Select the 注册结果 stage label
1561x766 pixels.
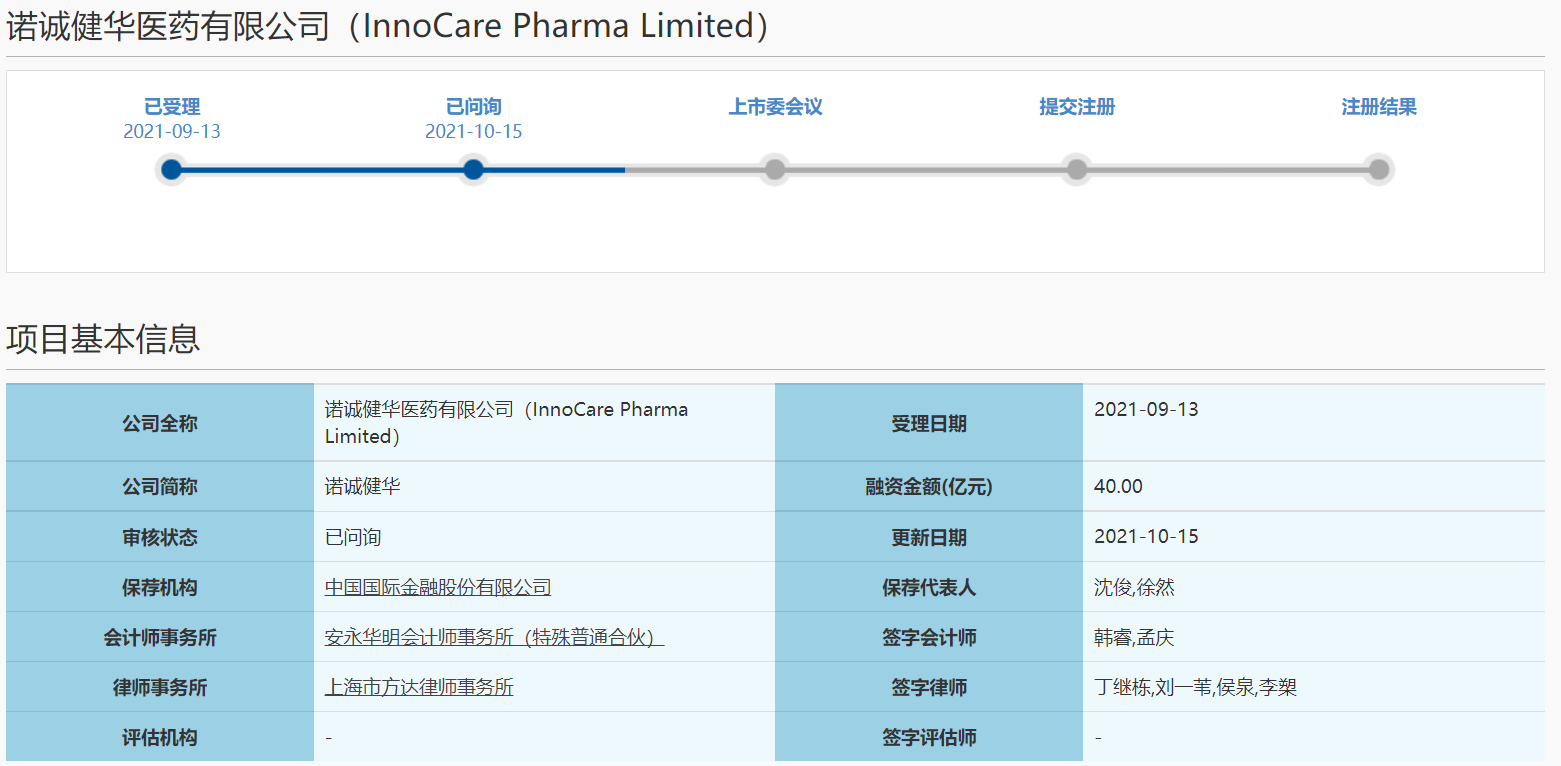tap(1379, 107)
